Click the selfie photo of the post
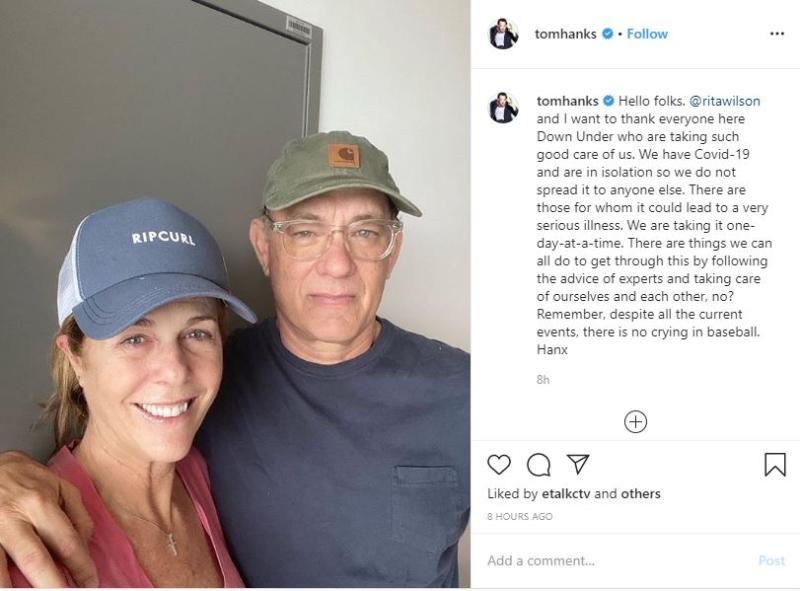 click(x=235, y=295)
